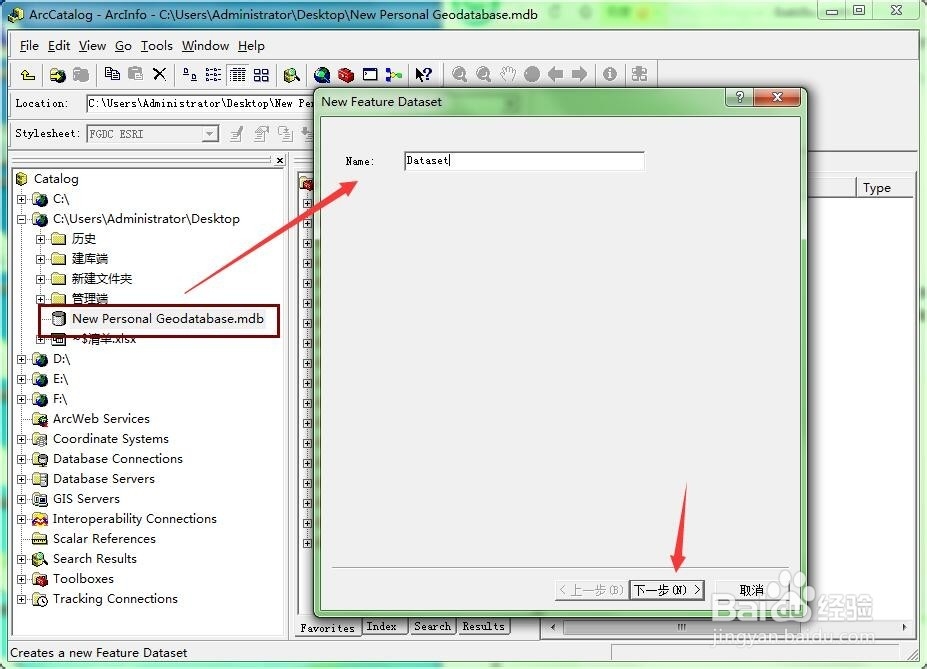Viewport: 927px width, 669px height.
Task: Open the Window menu
Action: tap(205, 46)
